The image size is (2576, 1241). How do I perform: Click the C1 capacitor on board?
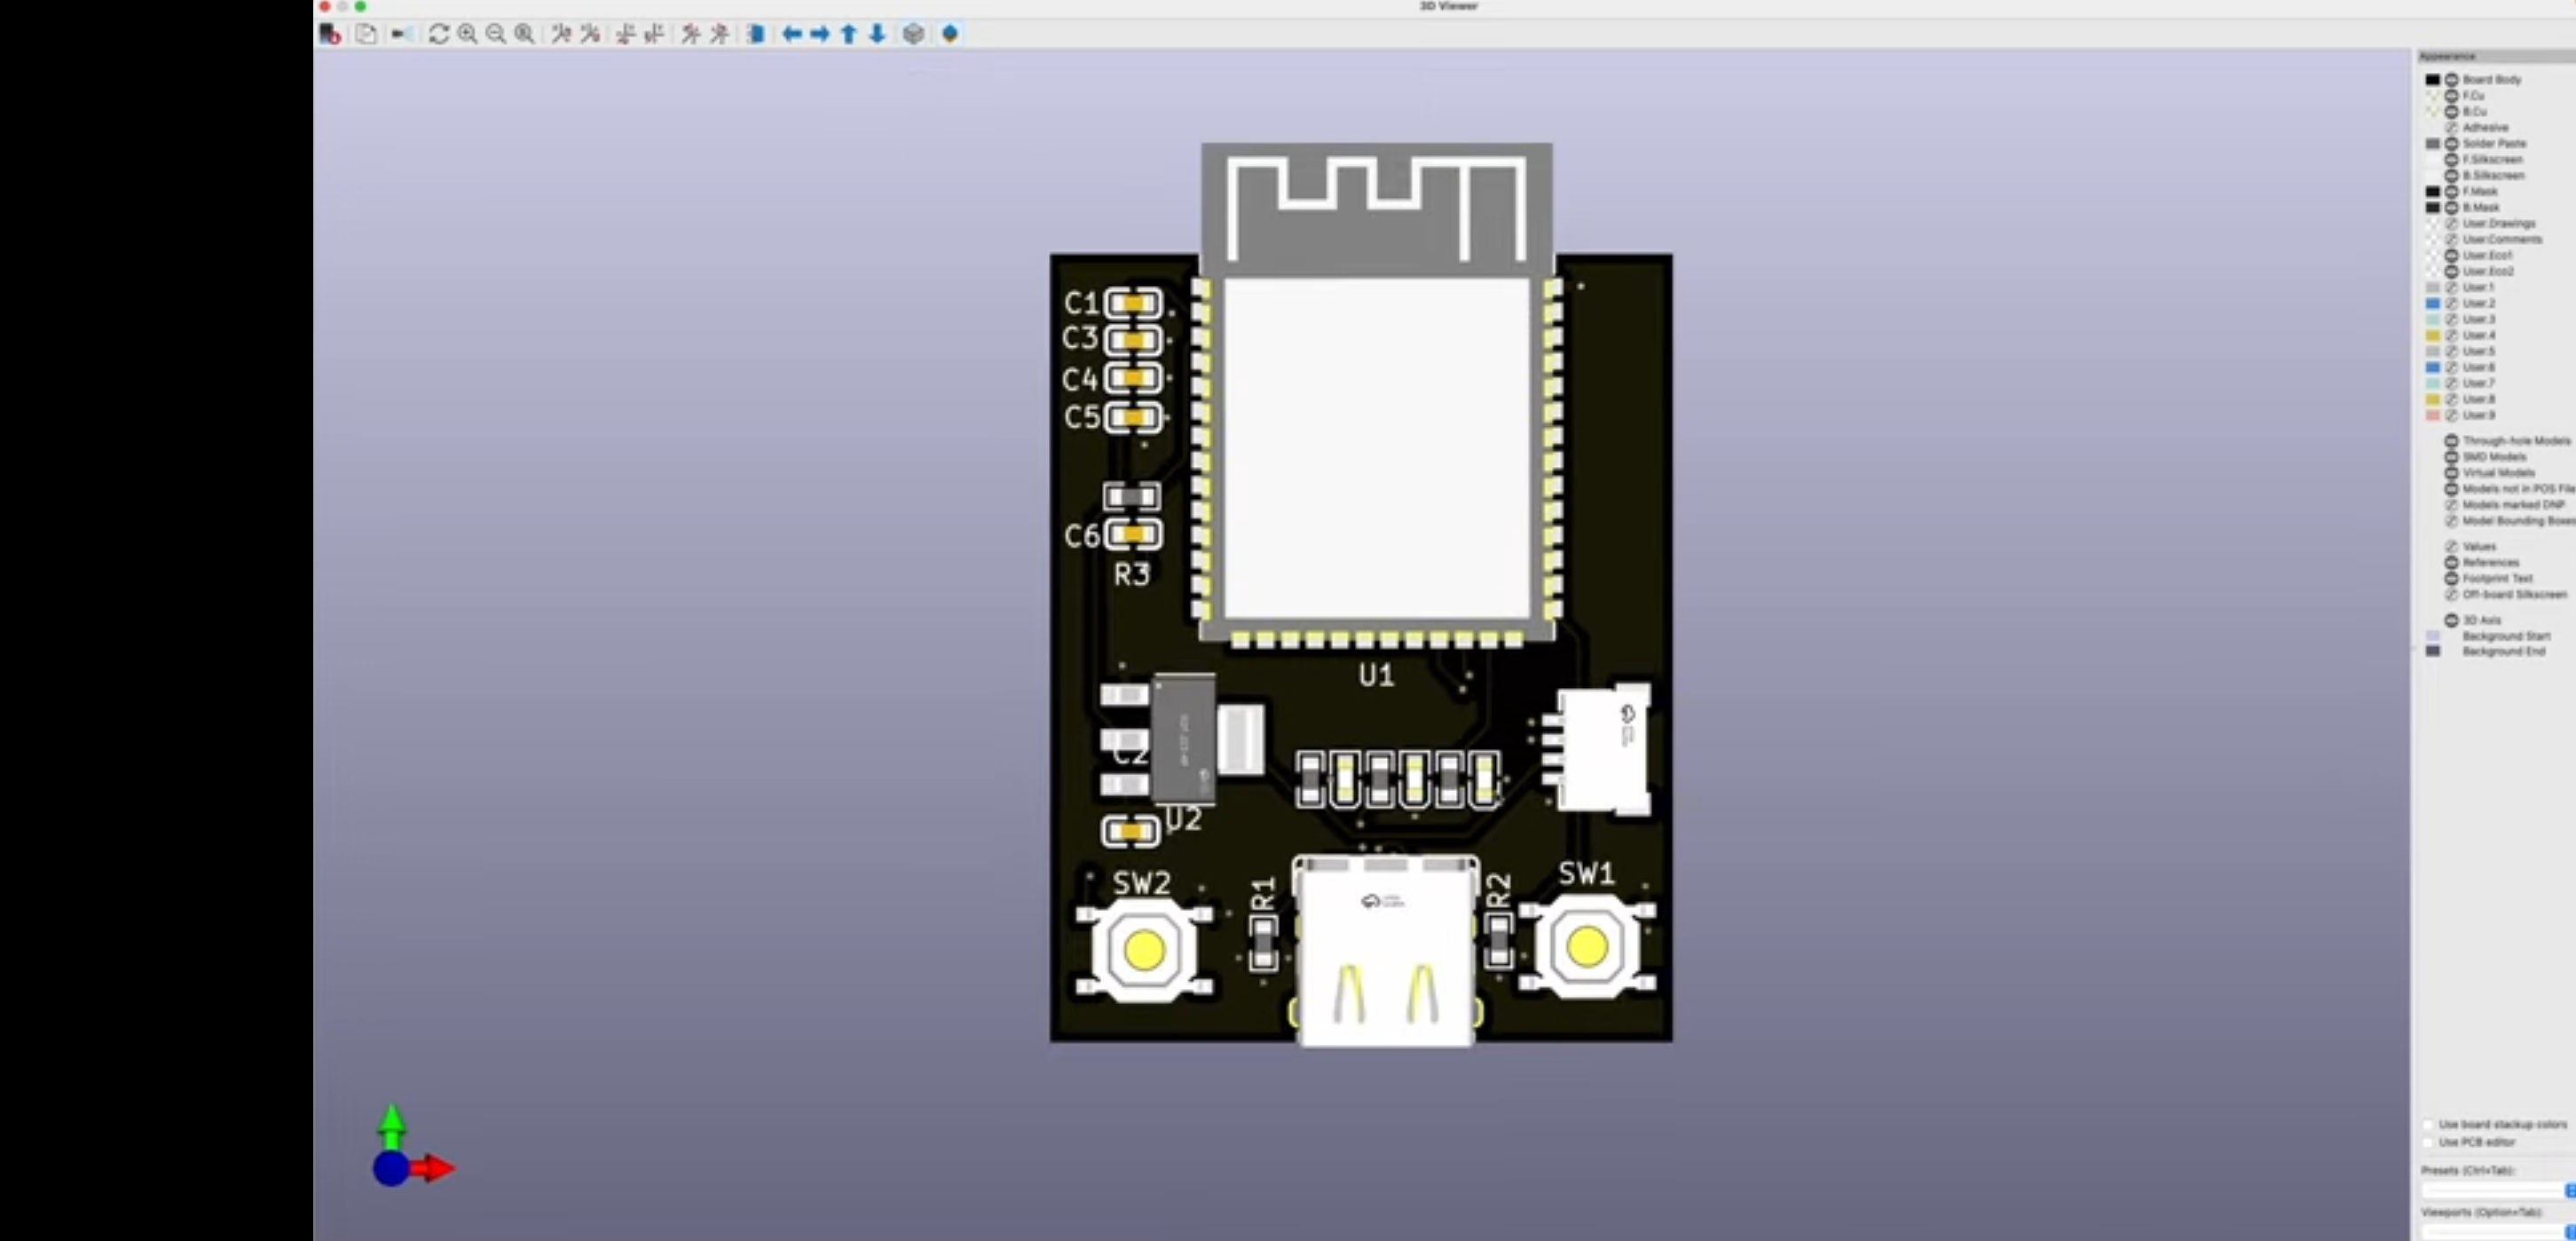click(x=1133, y=303)
